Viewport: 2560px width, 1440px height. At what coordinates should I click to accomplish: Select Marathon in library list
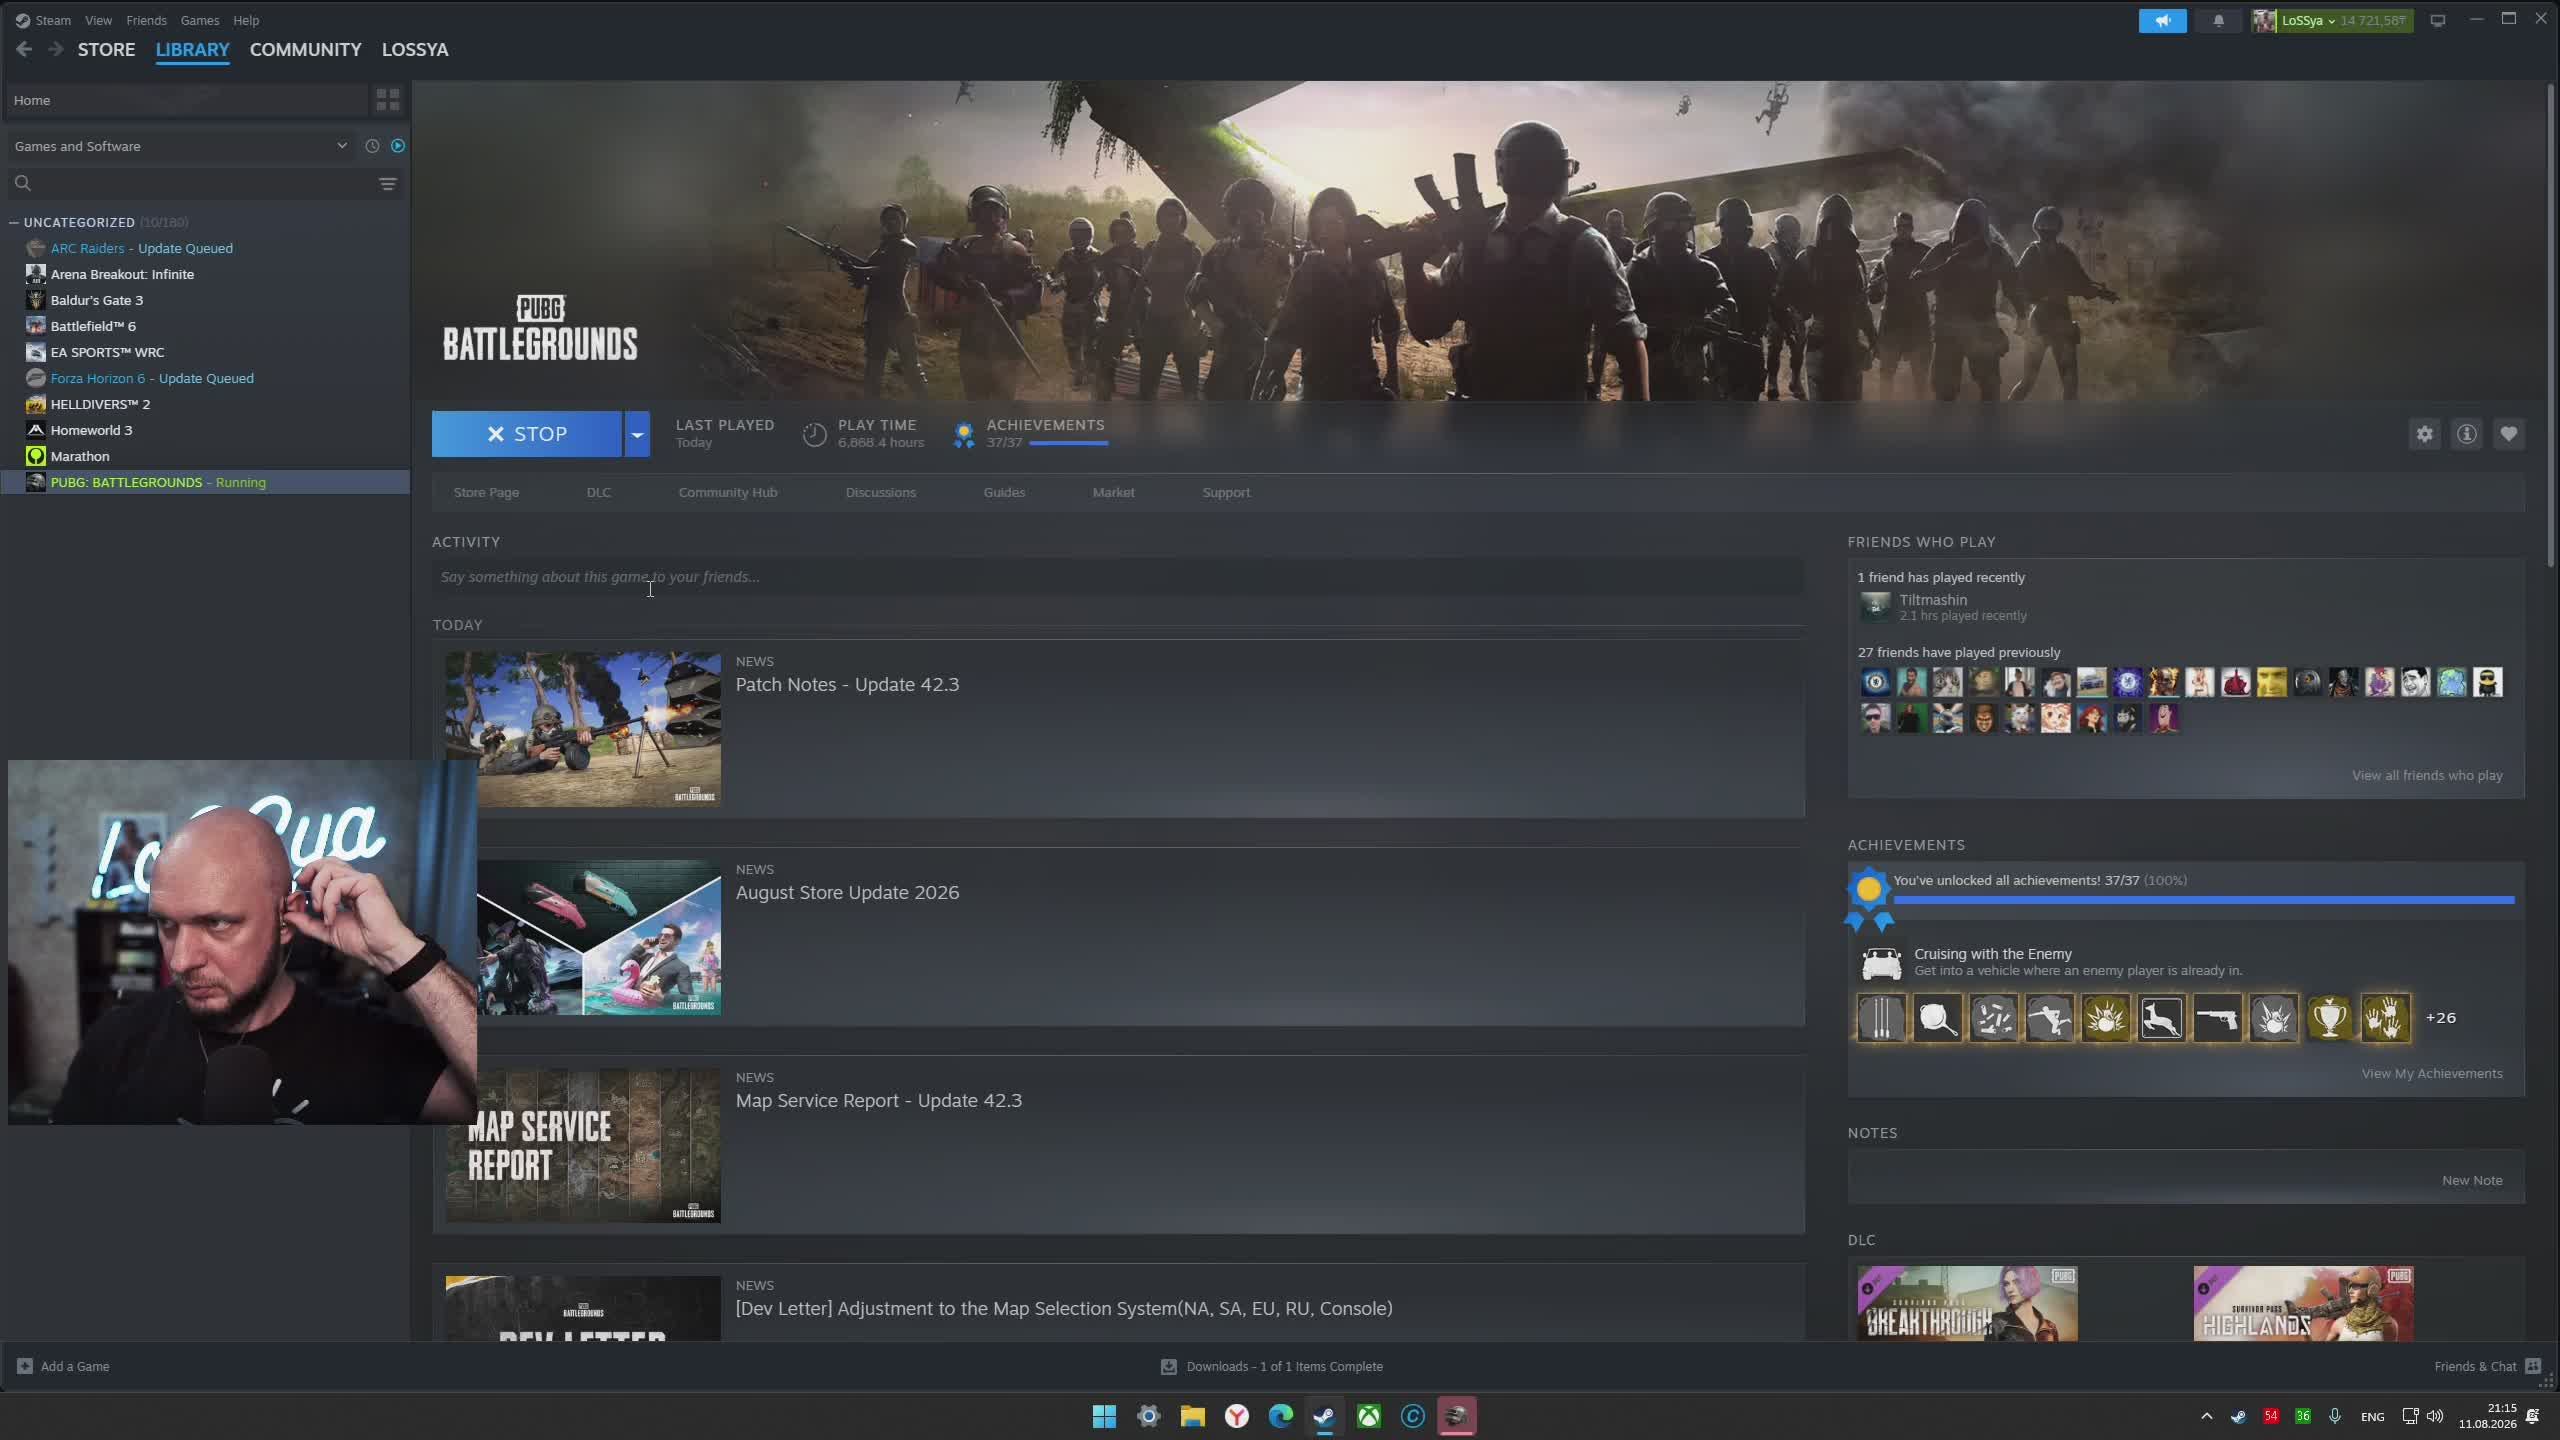click(x=80, y=456)
